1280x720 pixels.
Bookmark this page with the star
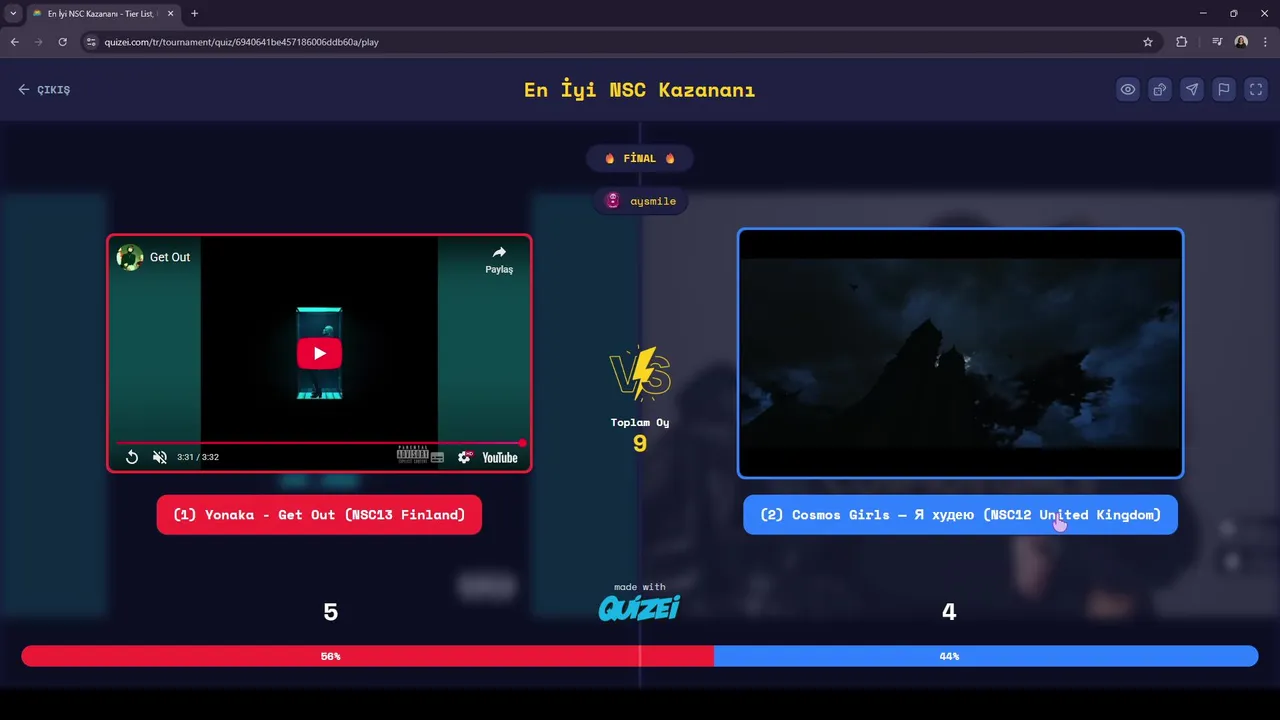[x=1148, y=42]
